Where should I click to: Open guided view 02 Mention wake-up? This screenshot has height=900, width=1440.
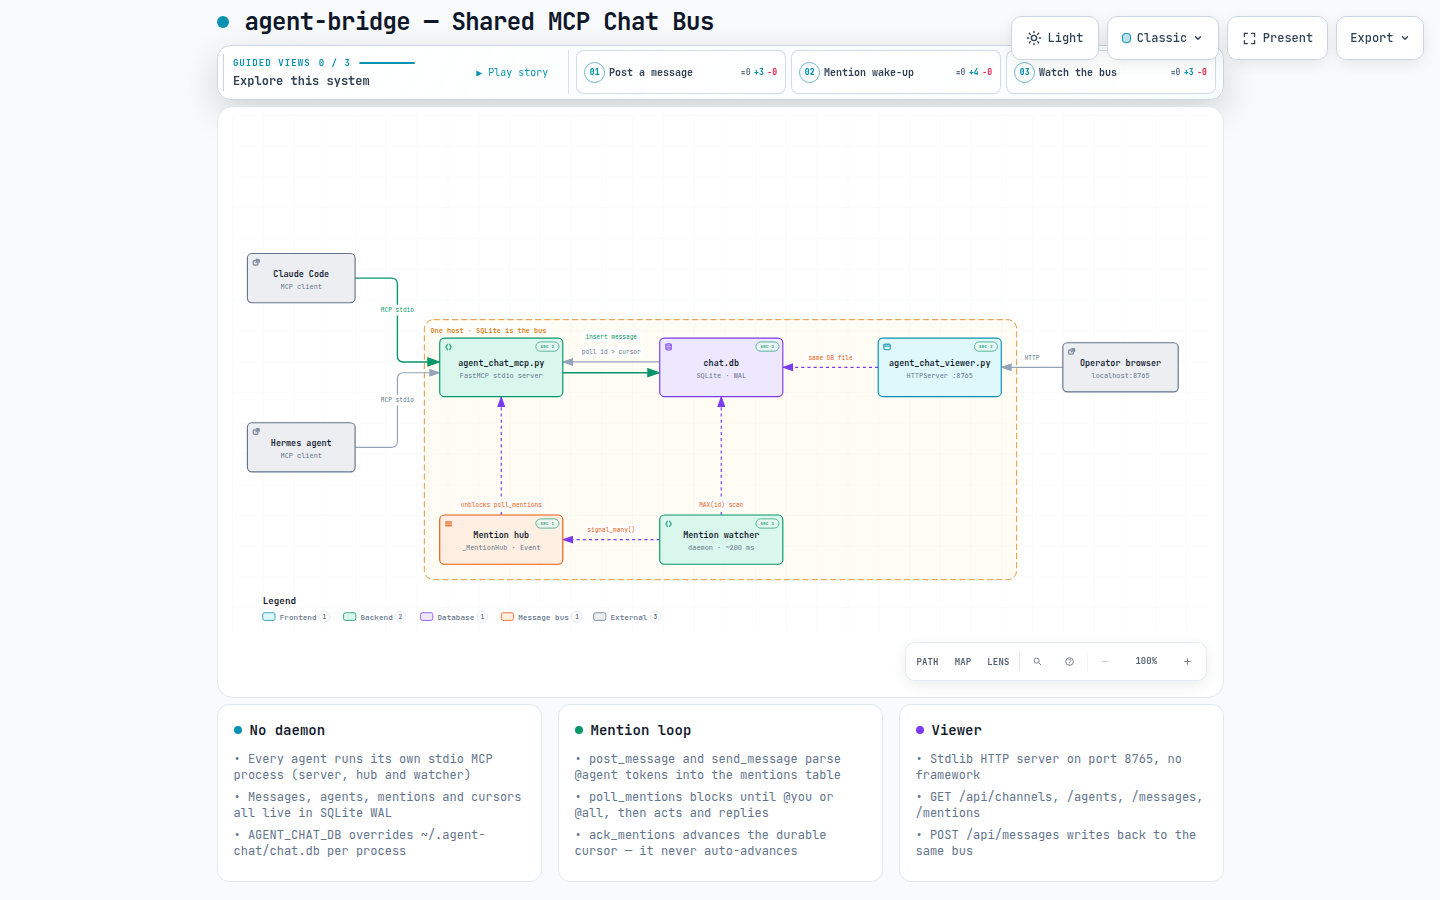896,72
